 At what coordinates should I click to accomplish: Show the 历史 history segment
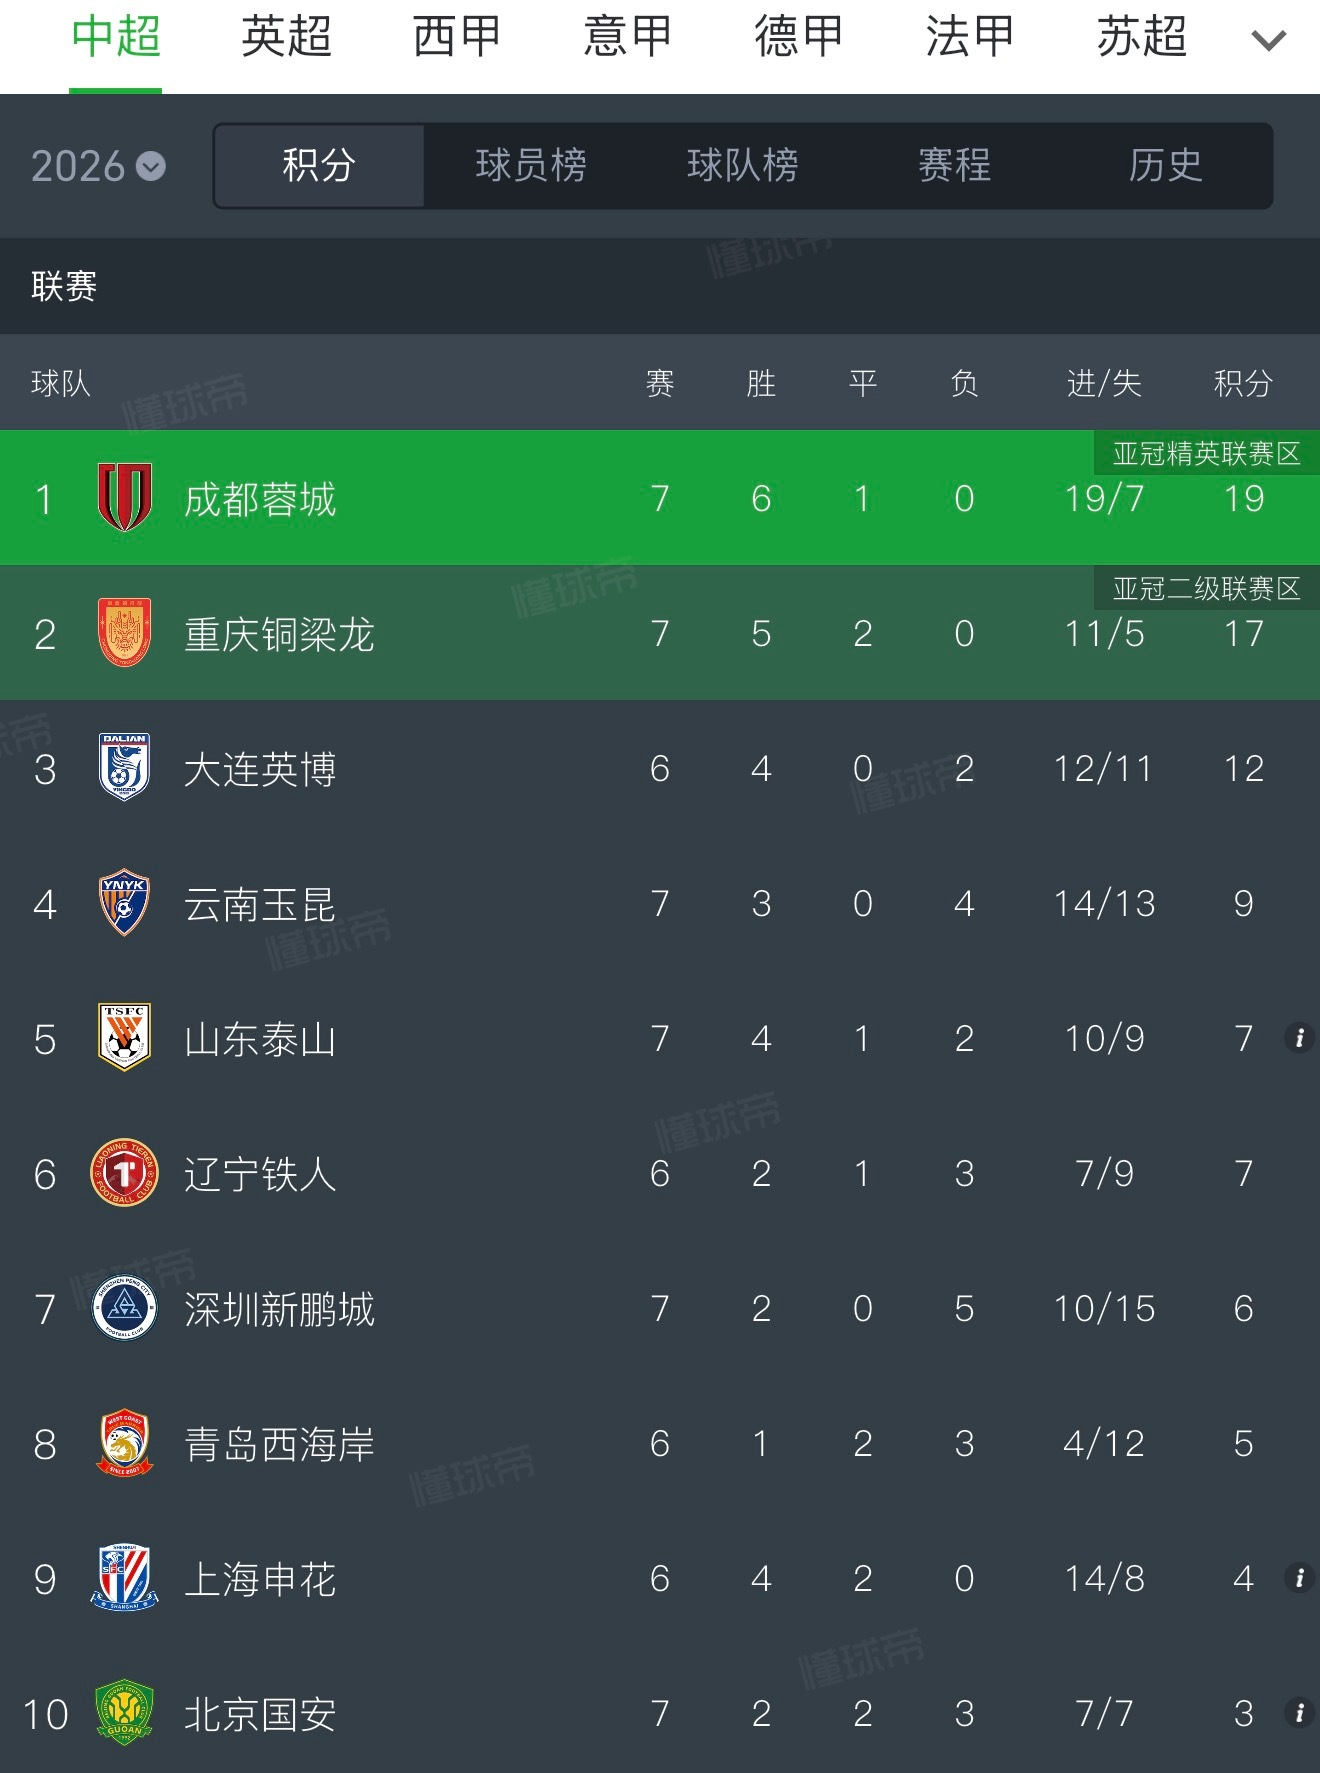point(1165,166)
